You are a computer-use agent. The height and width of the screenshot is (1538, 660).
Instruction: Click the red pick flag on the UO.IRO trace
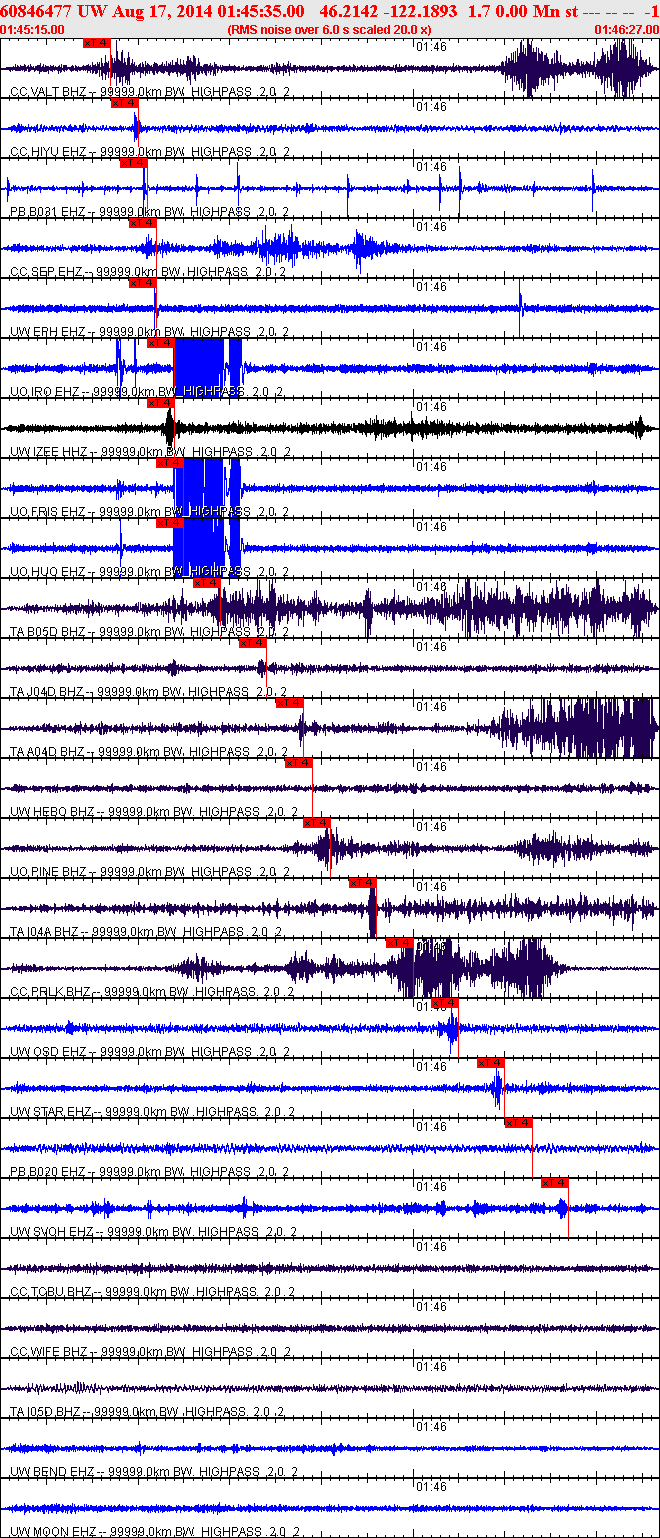[x=160, y=343]
